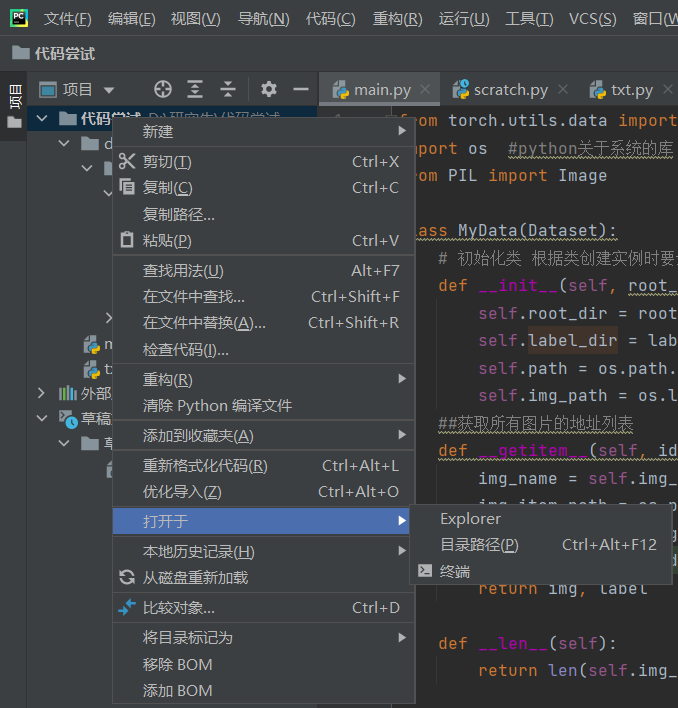Select 在文件中替换(A)... menu entry
Image resolution: width=678 pixels, height=708 pixels.
tap(263, 322)
